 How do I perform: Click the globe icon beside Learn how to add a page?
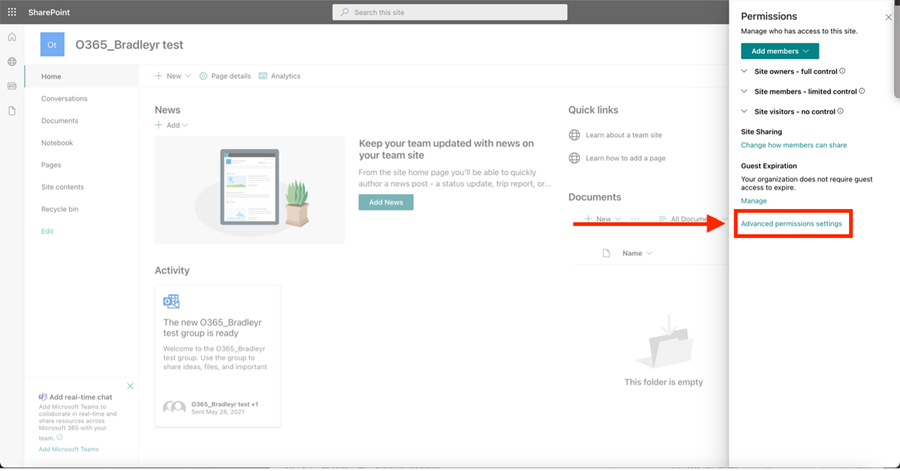(574, 158)
